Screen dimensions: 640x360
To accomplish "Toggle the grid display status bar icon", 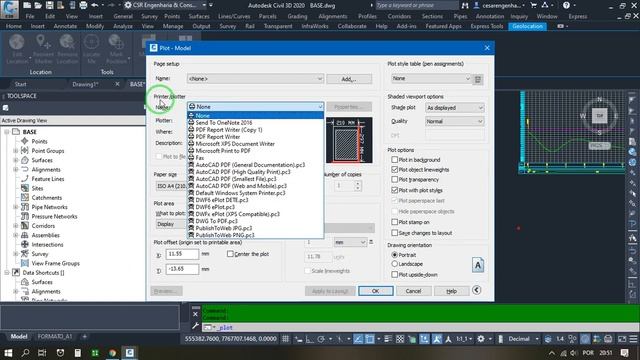I will pyautogui.click(x=286, y=339).
